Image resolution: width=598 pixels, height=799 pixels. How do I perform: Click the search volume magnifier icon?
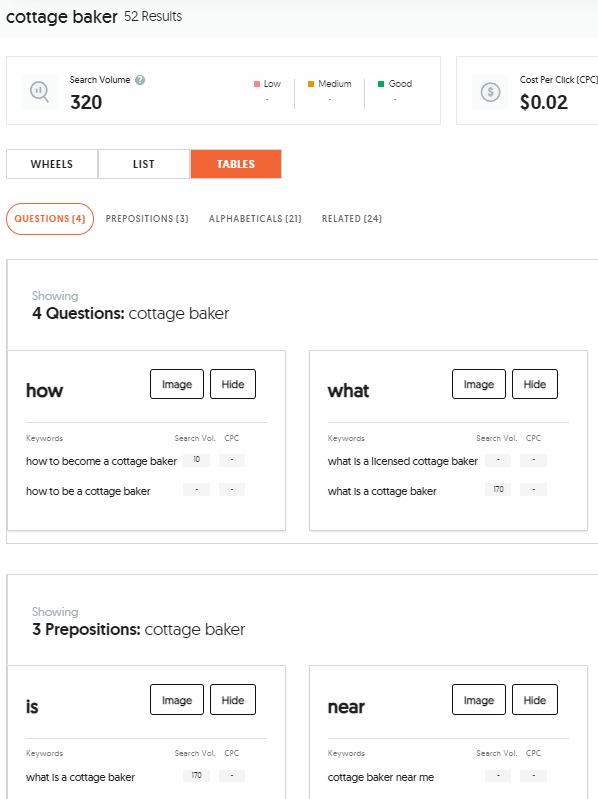40,92
